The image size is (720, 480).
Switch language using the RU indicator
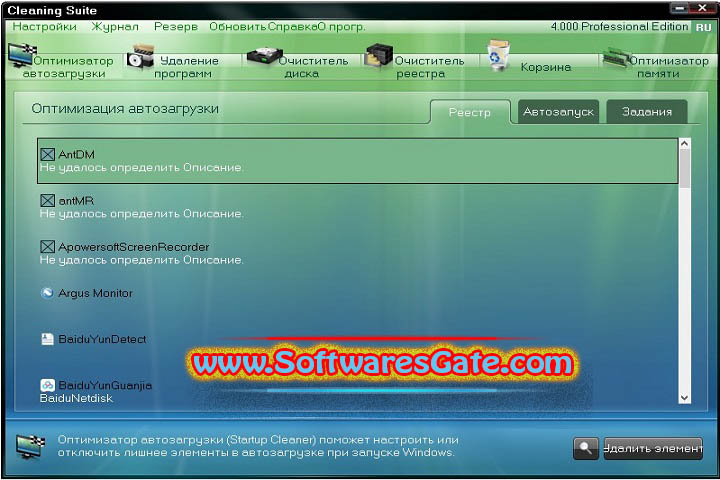703,27
